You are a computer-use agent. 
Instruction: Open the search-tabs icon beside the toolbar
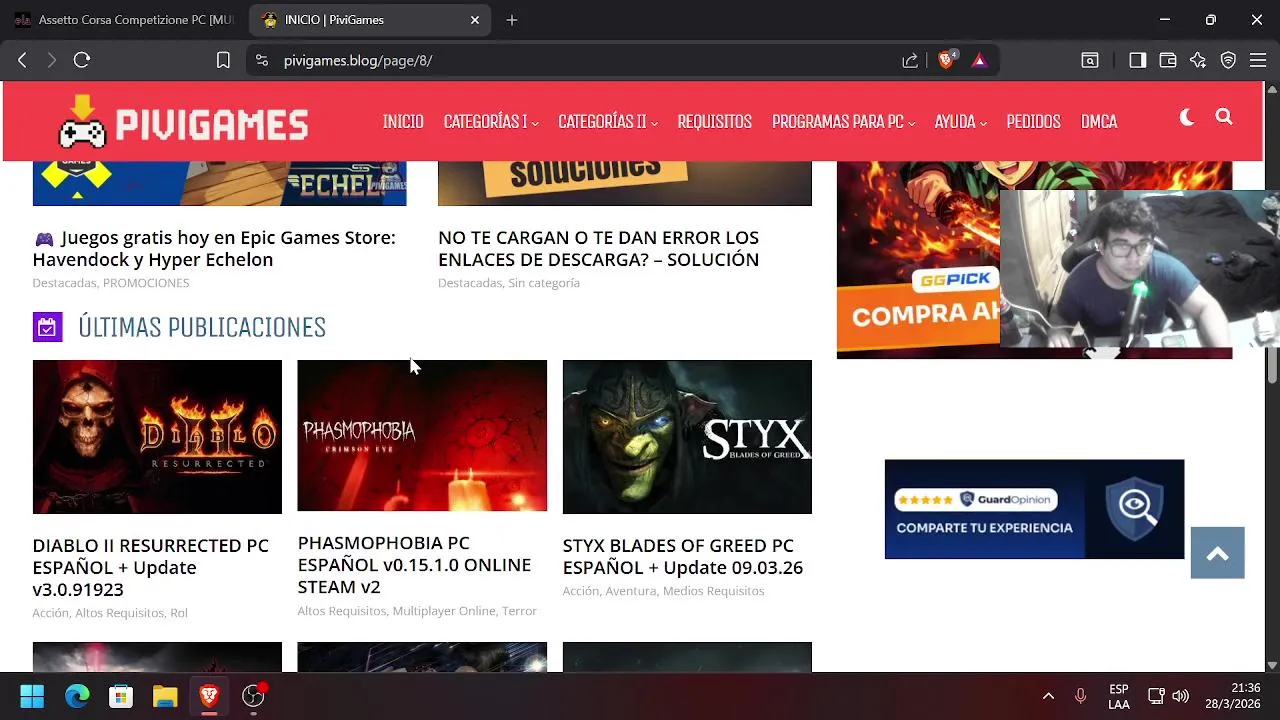click(1090, 60)
